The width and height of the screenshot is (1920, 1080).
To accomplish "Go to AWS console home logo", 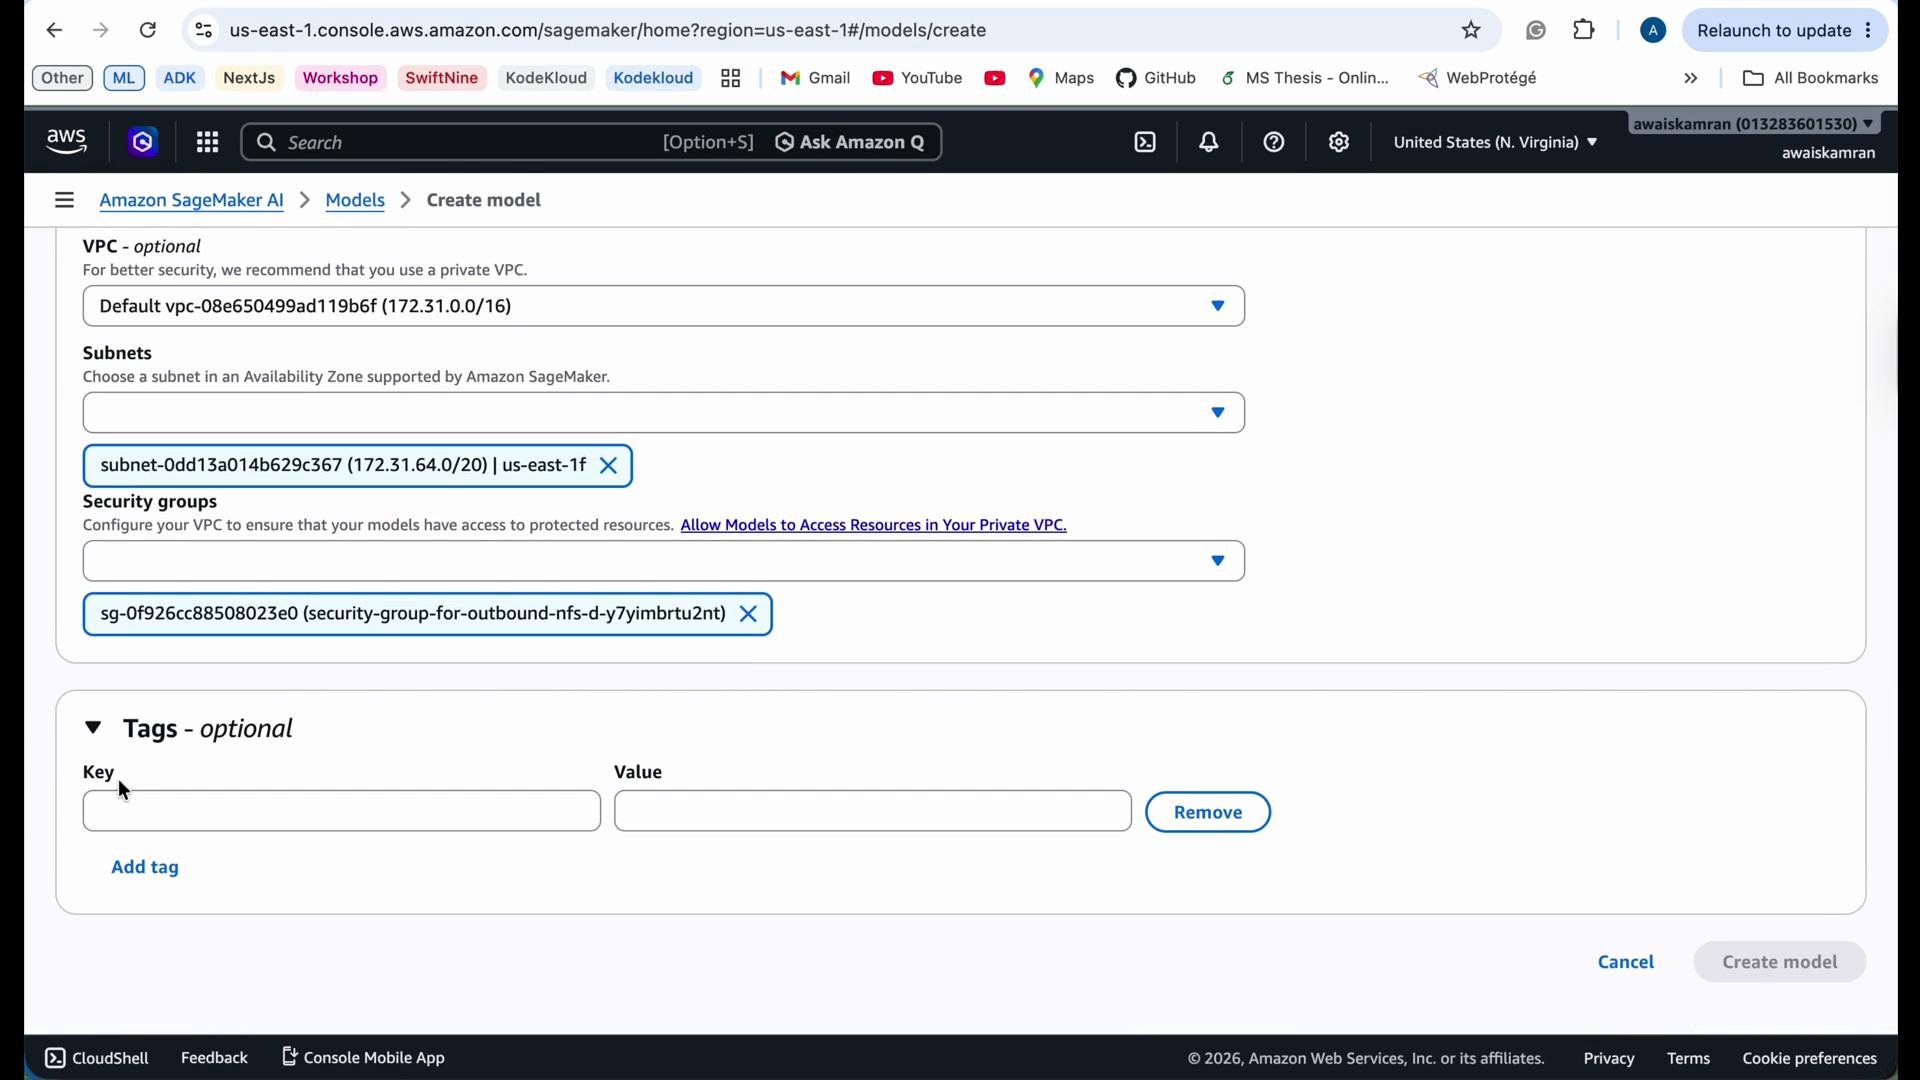I will pos(67,143).
